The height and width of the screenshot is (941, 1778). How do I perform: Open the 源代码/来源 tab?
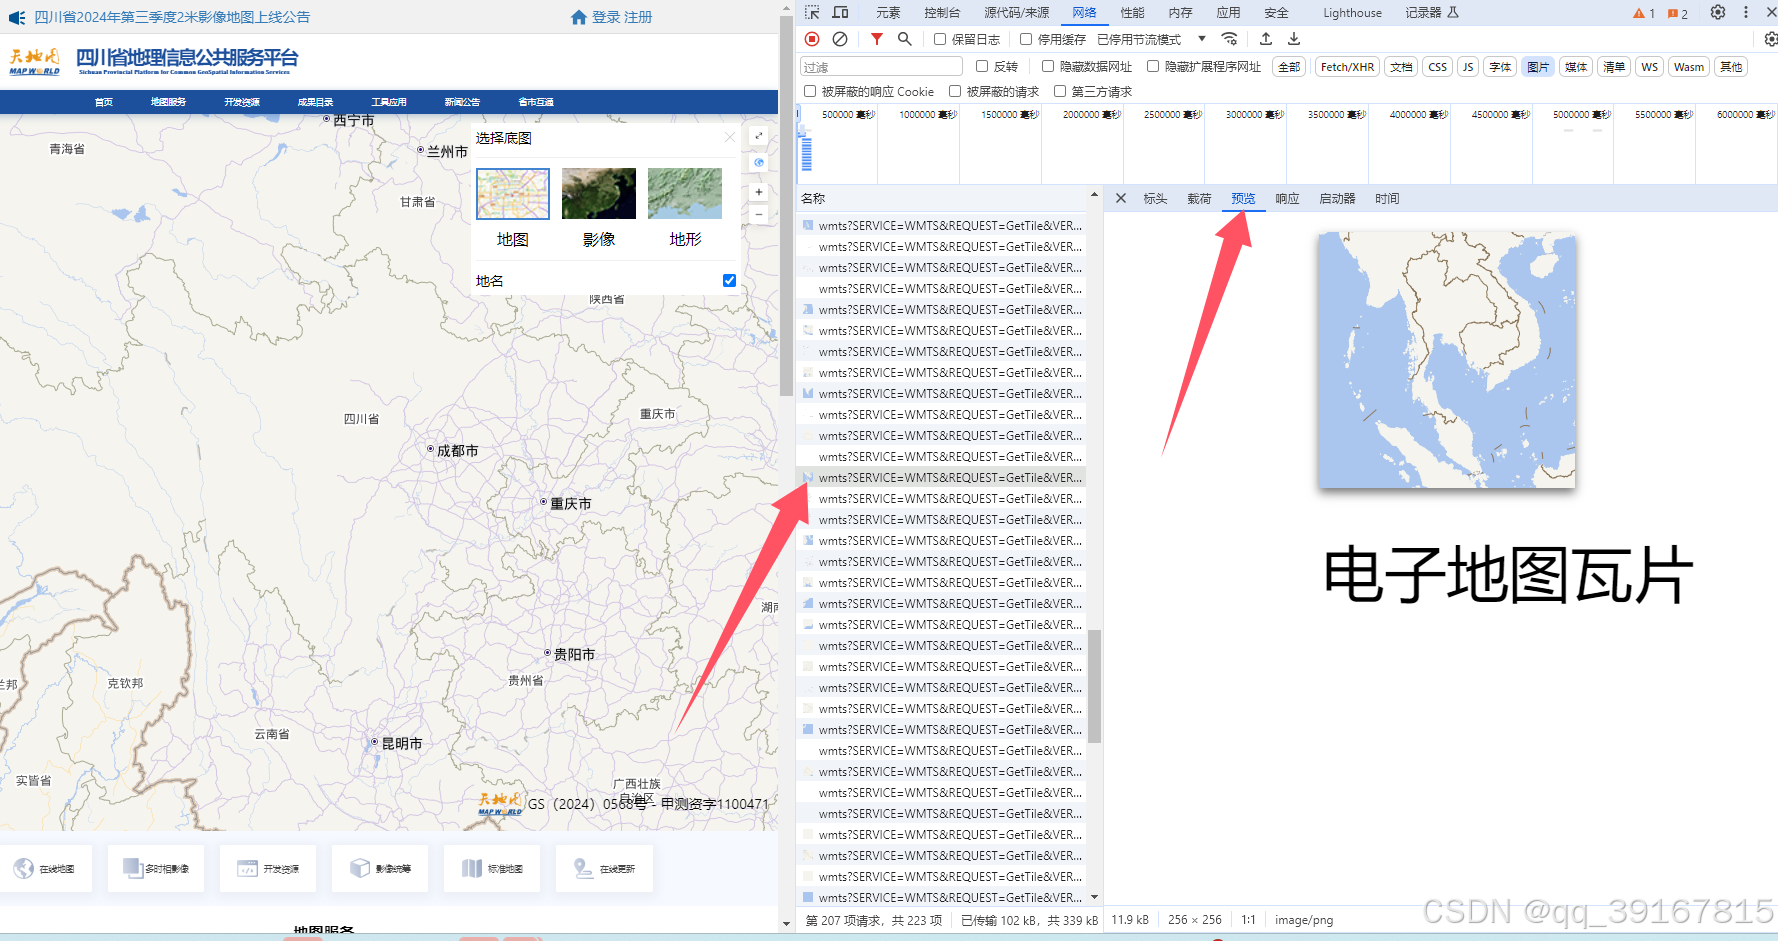1016,12
